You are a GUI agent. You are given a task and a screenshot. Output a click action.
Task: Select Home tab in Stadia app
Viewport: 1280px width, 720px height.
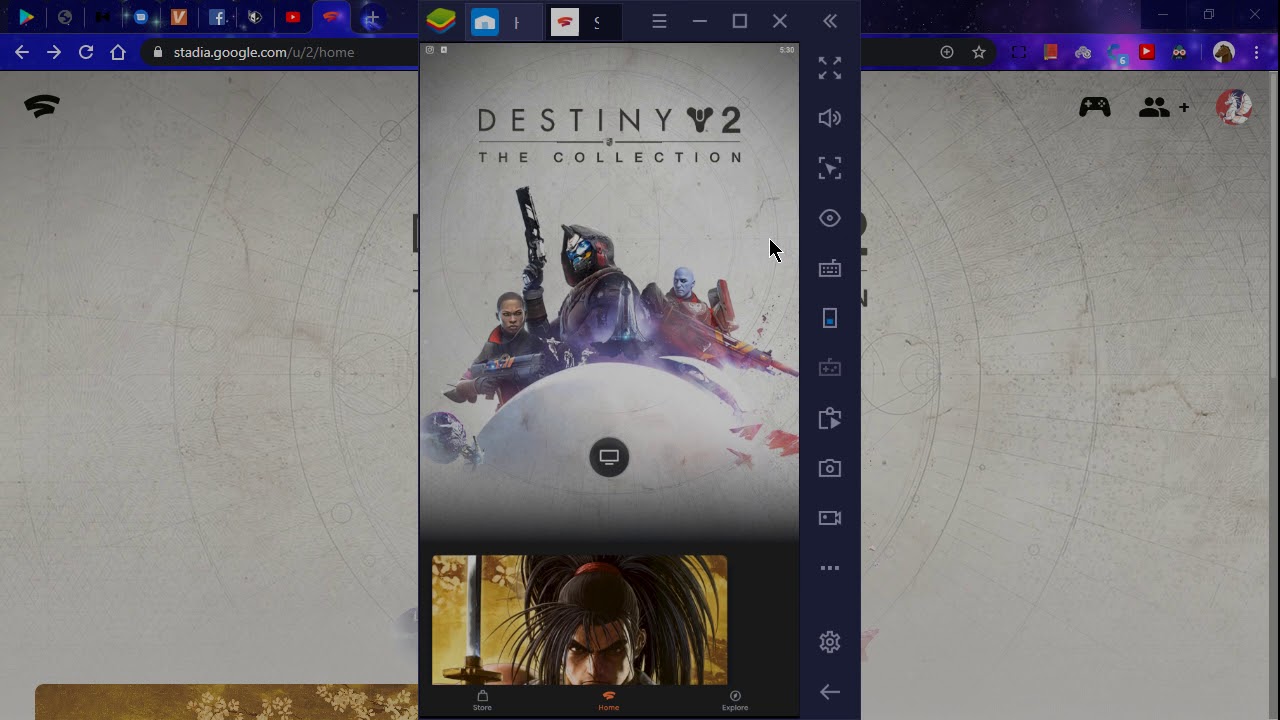(x=609, y=700)
